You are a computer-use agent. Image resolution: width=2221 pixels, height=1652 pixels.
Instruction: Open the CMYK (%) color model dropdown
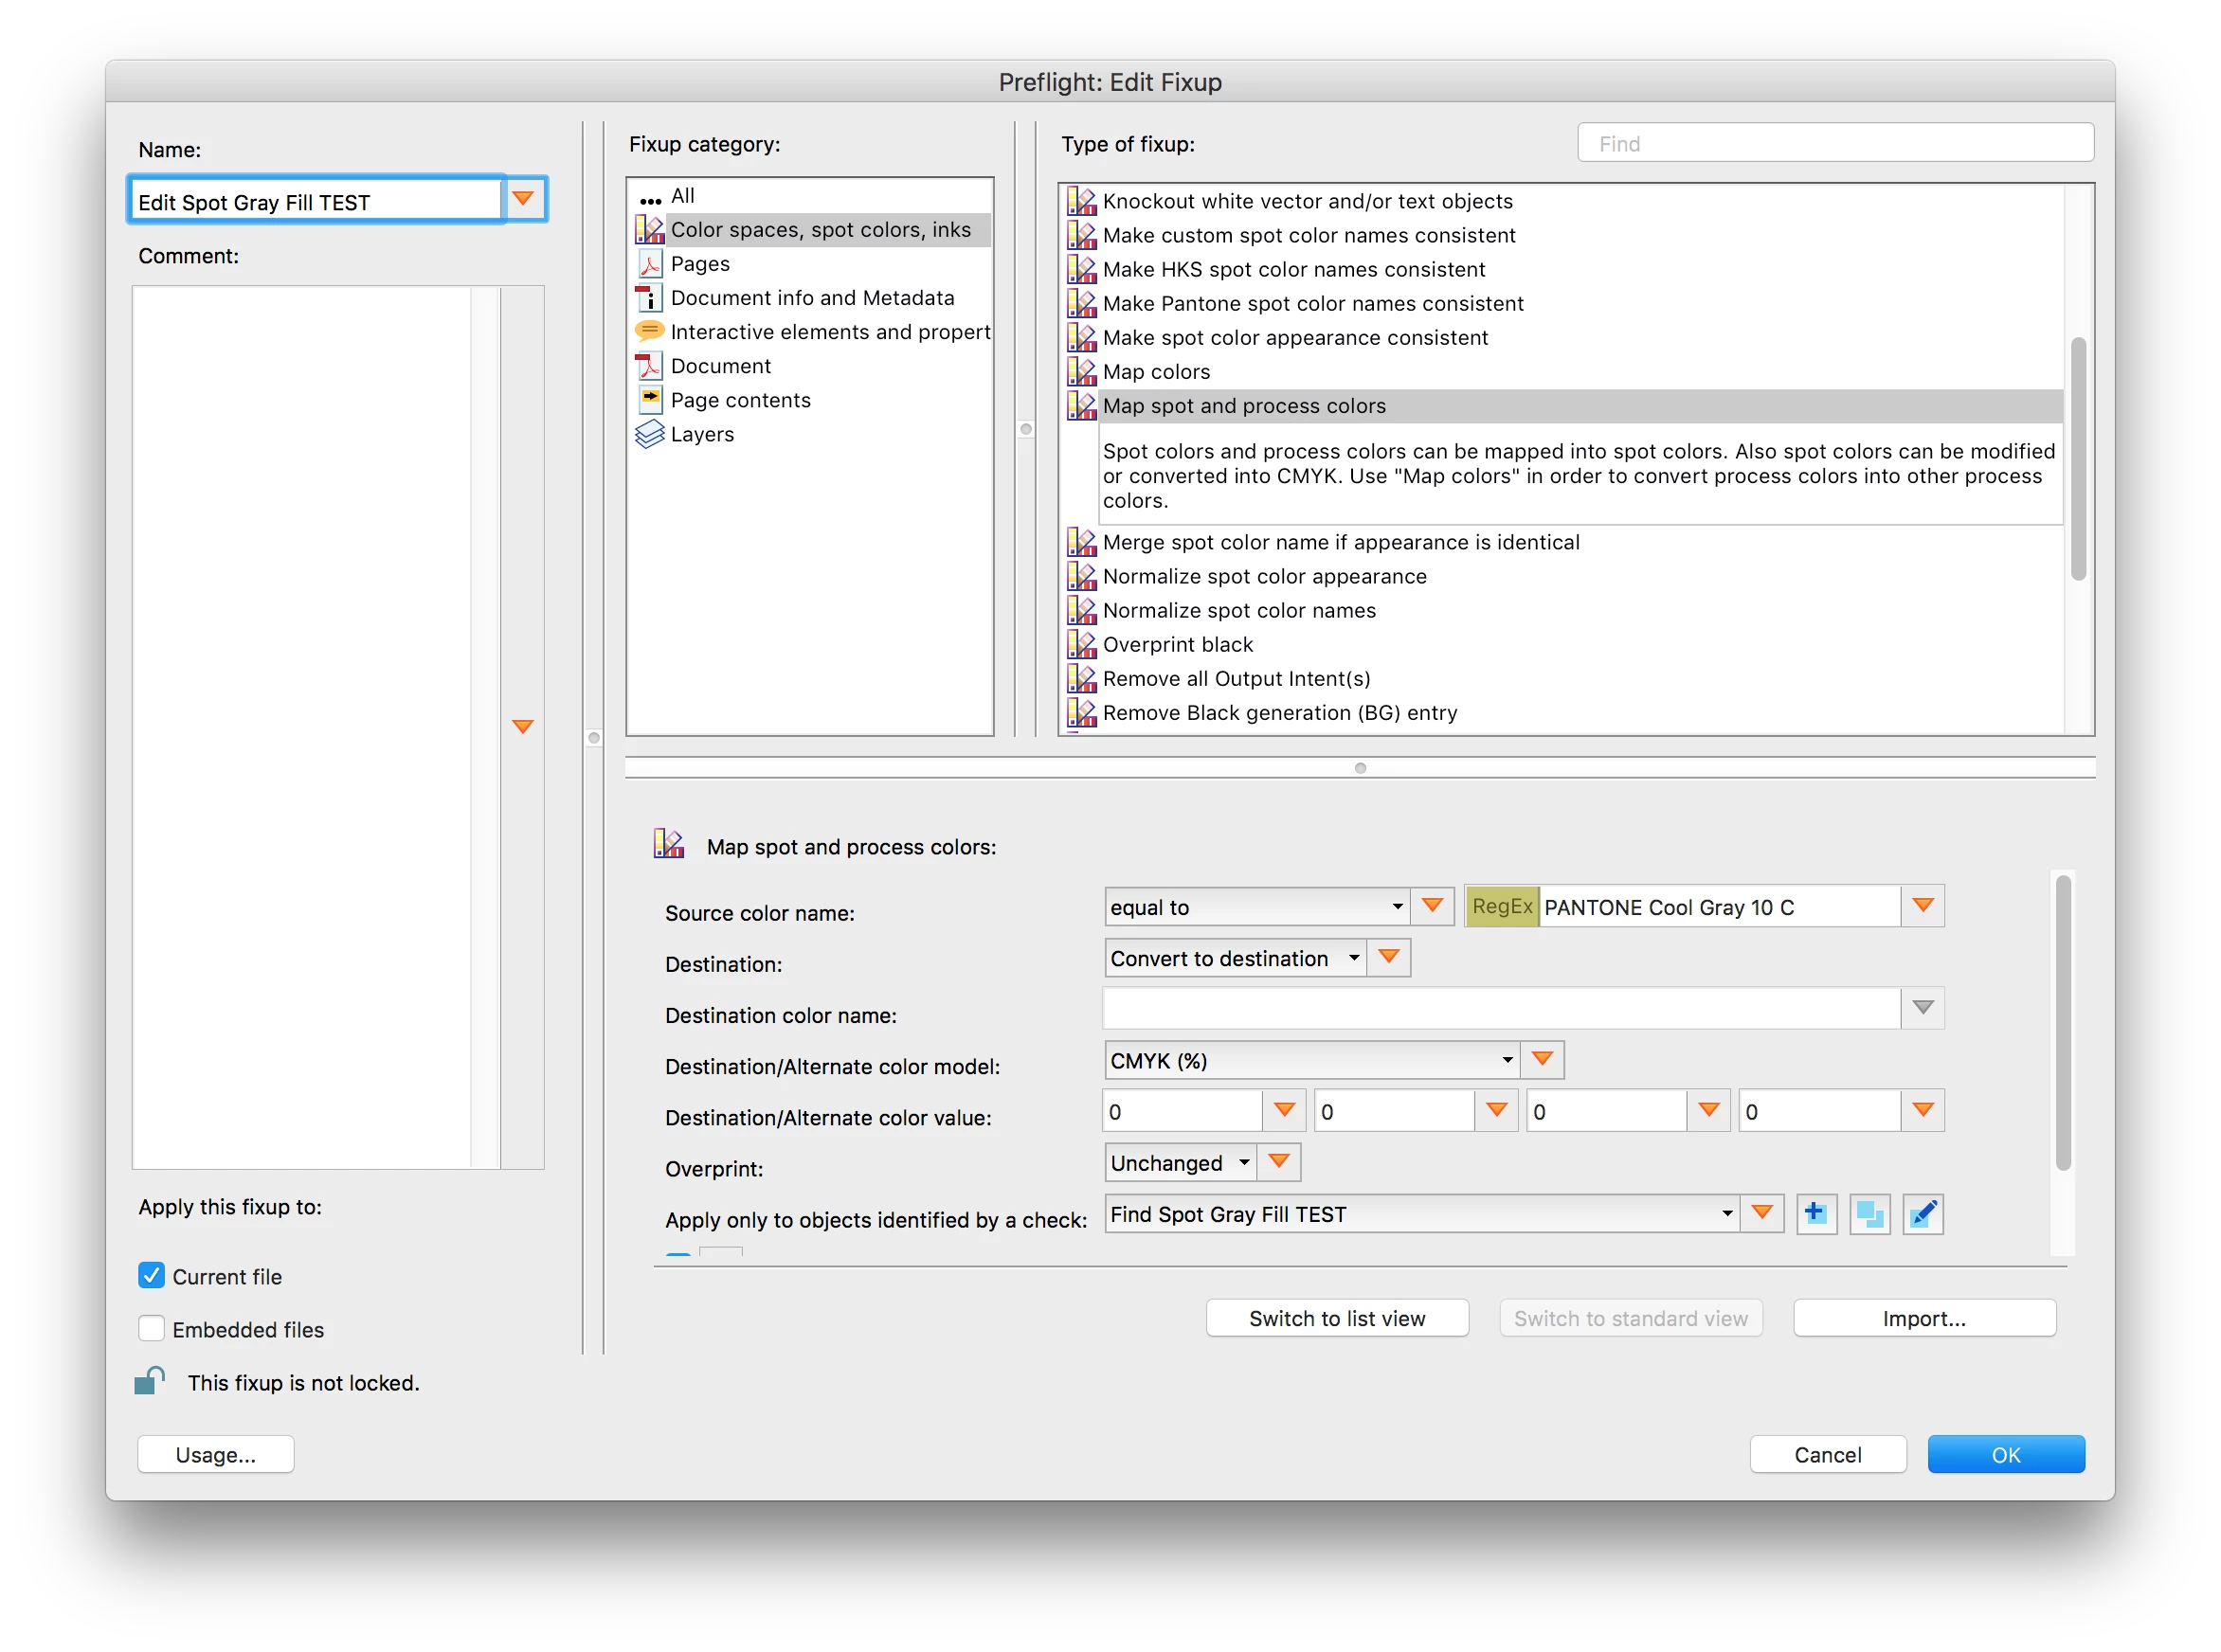(1311, 1060)
